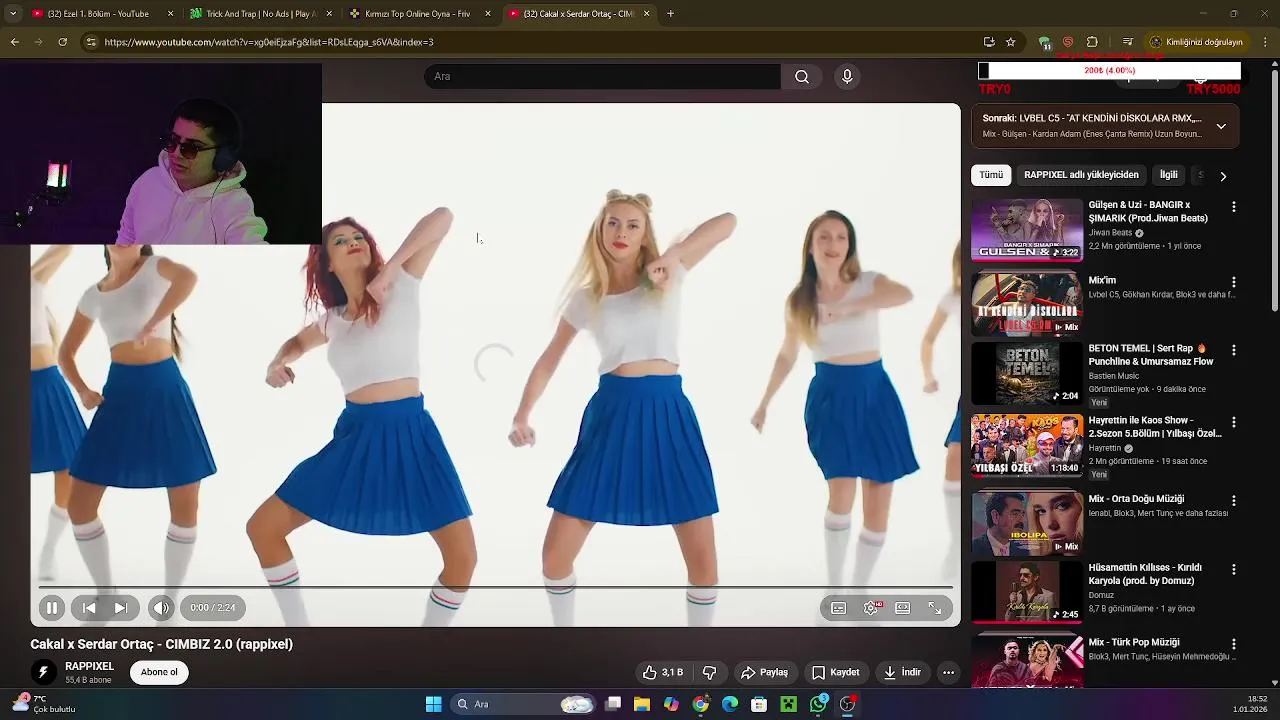Image resolution: width=1280 pixels, height=720 pixels.
Task: Open the green extension with badge
Action: tap(1044, 43)
